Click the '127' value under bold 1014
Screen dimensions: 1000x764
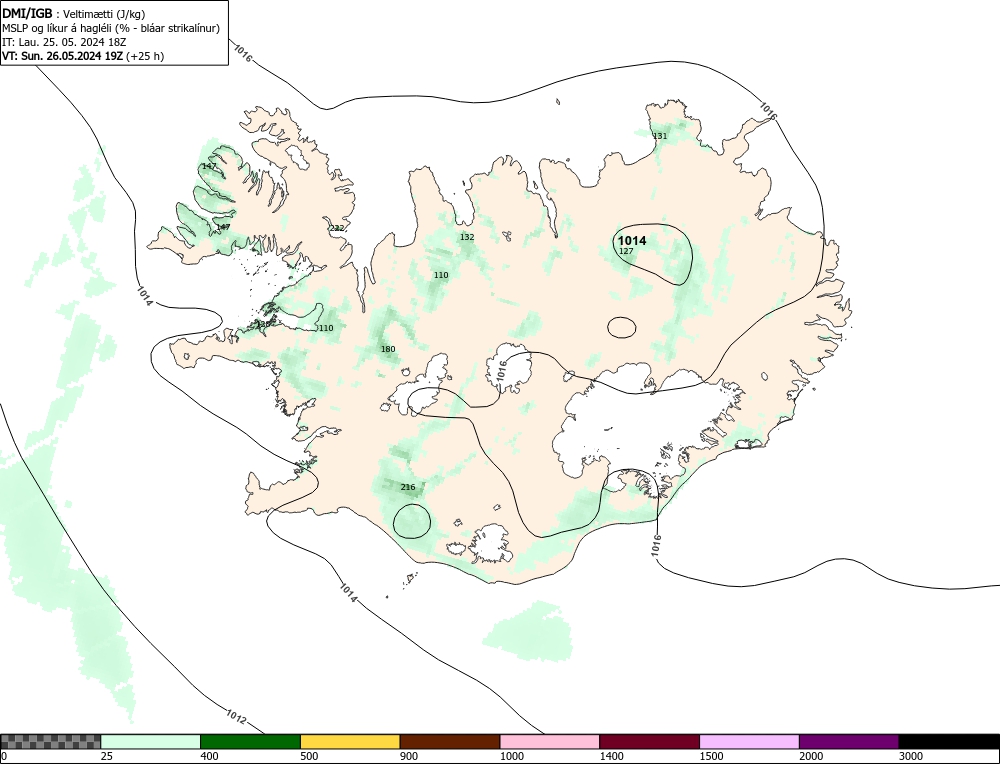pyautogui.click(x=626, y=251)
